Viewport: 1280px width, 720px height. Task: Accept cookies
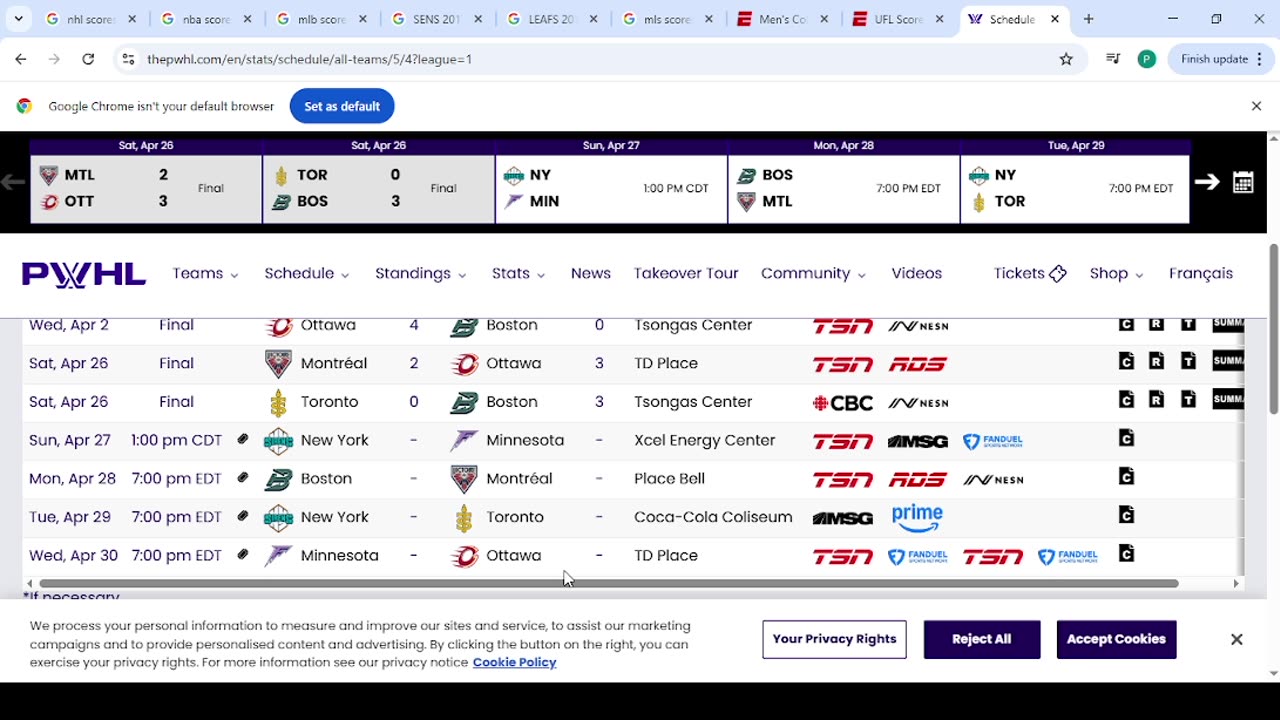[x=1116, y=639]
